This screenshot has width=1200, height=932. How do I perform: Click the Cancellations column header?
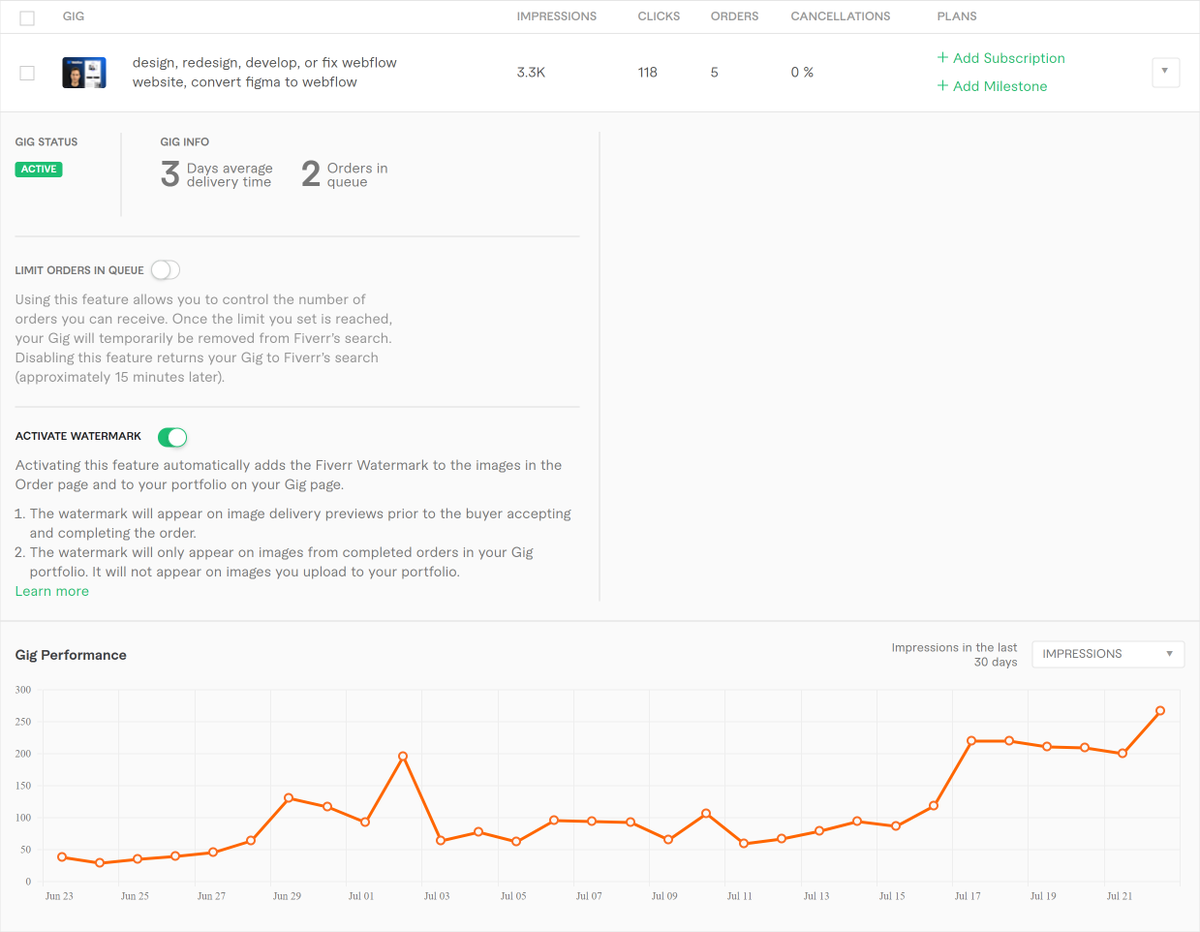[840, 17]
